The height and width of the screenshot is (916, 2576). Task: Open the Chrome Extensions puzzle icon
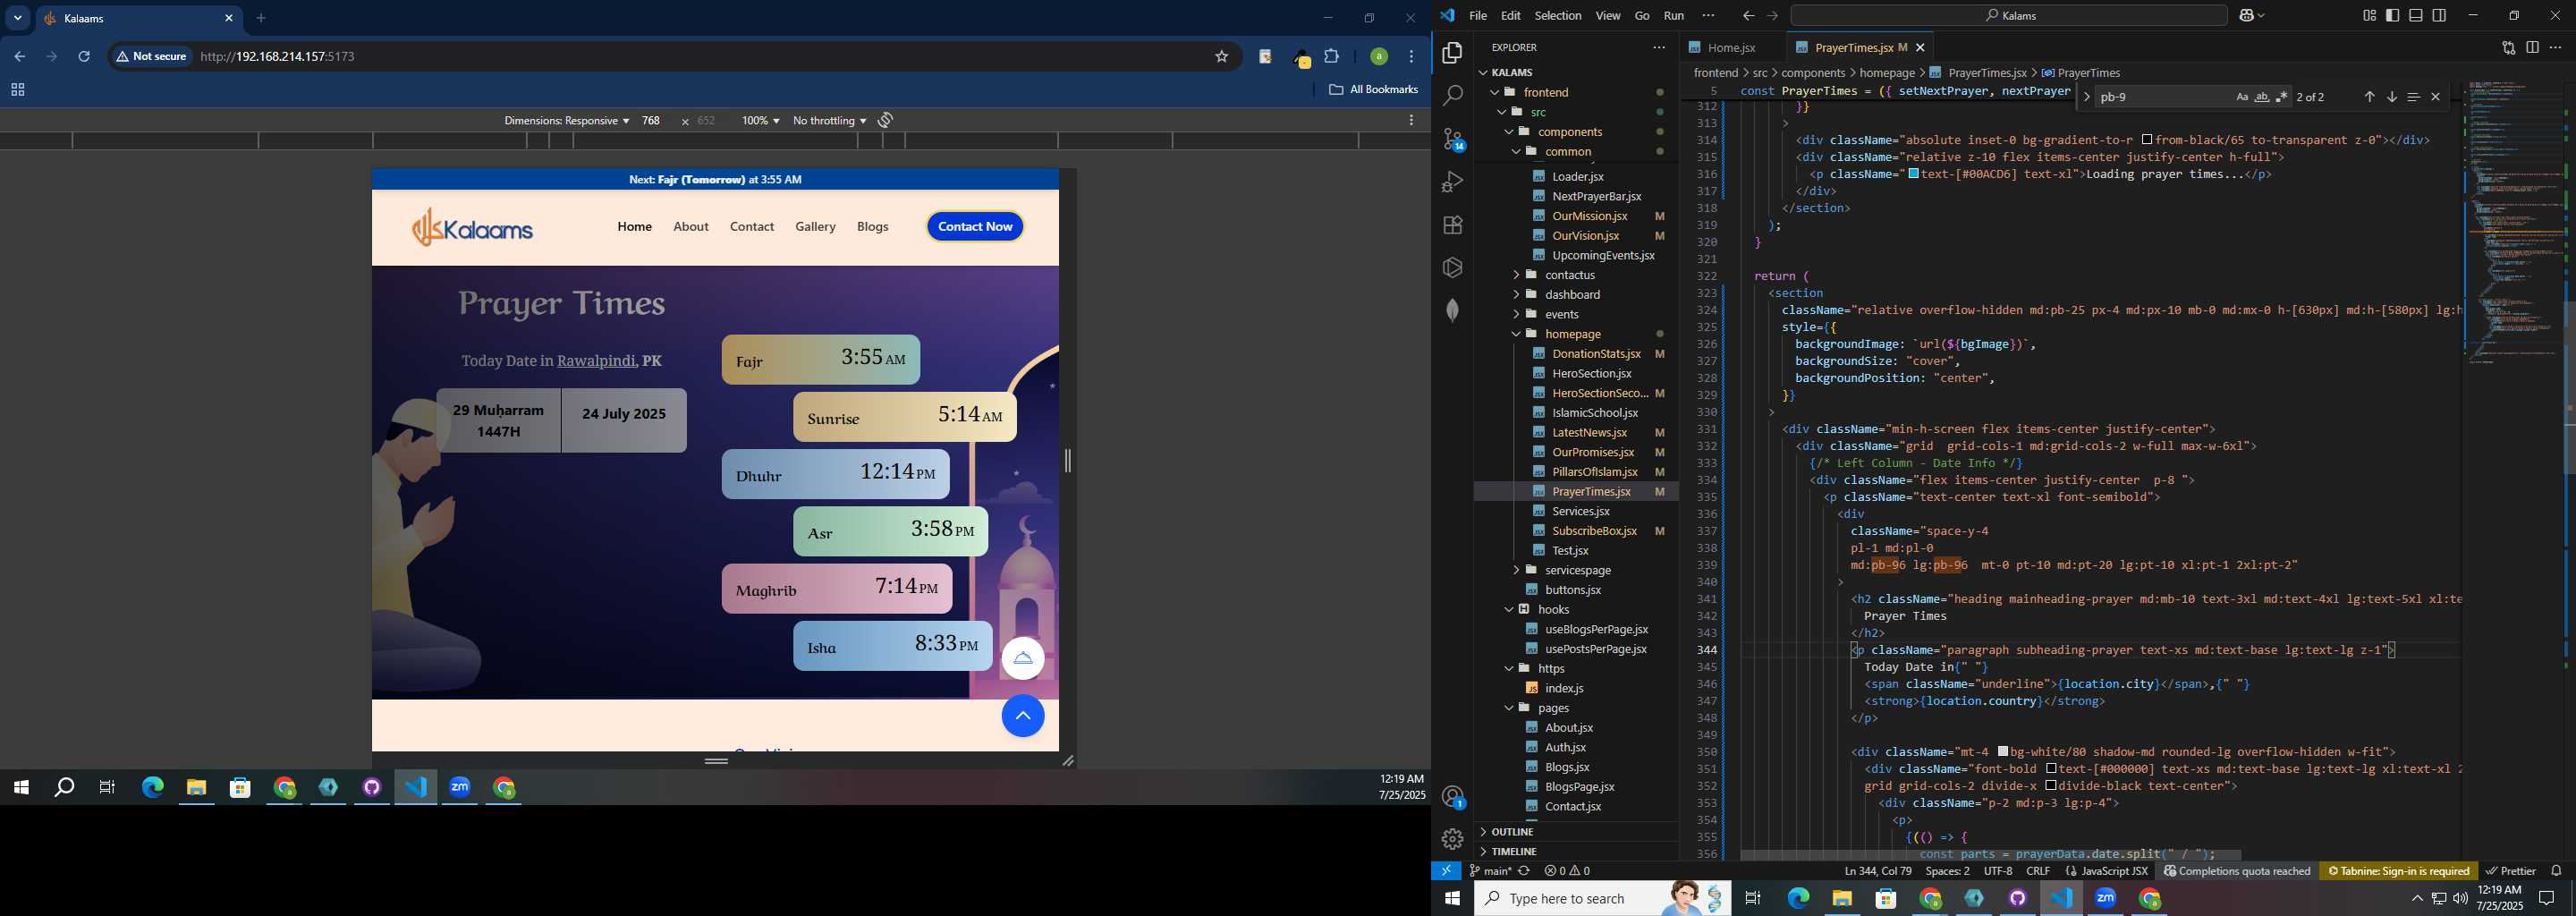click(1332, 57)
